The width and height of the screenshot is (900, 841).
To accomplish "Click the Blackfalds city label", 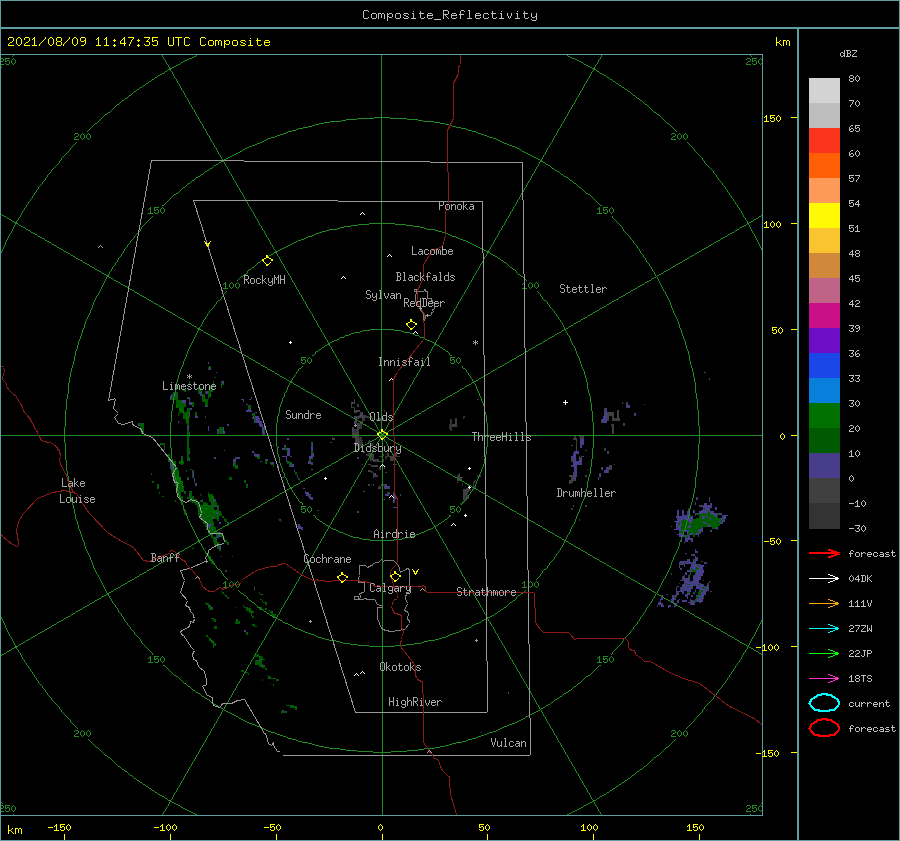I will (425, 277).
